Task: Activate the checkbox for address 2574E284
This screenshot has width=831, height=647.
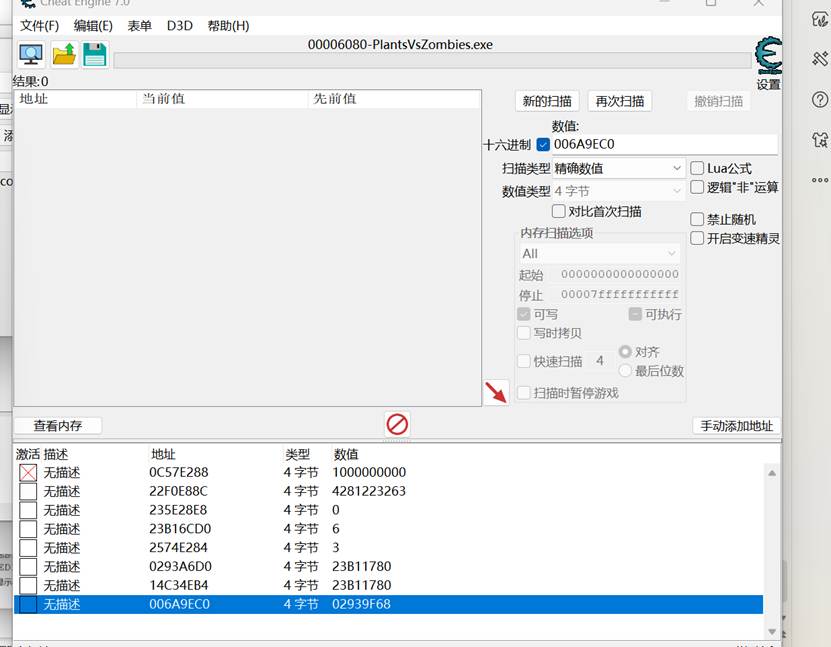Action: (28, 548)
